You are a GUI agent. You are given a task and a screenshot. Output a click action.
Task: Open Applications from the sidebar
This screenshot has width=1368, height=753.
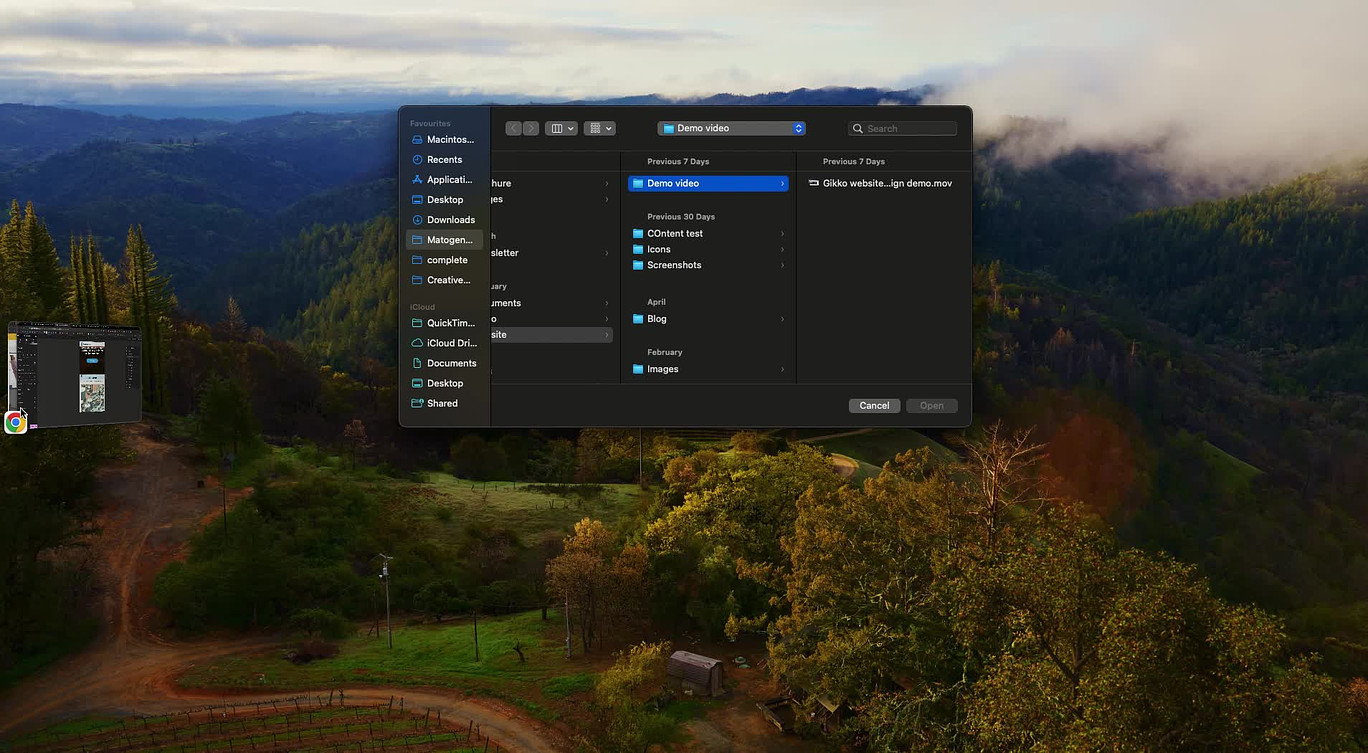point(448,180)
